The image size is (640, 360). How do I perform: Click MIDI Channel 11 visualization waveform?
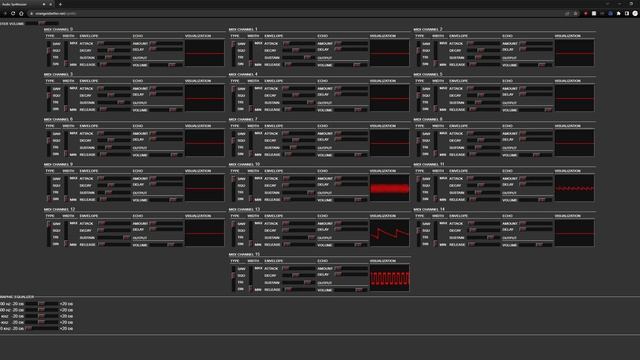(574, 188)
